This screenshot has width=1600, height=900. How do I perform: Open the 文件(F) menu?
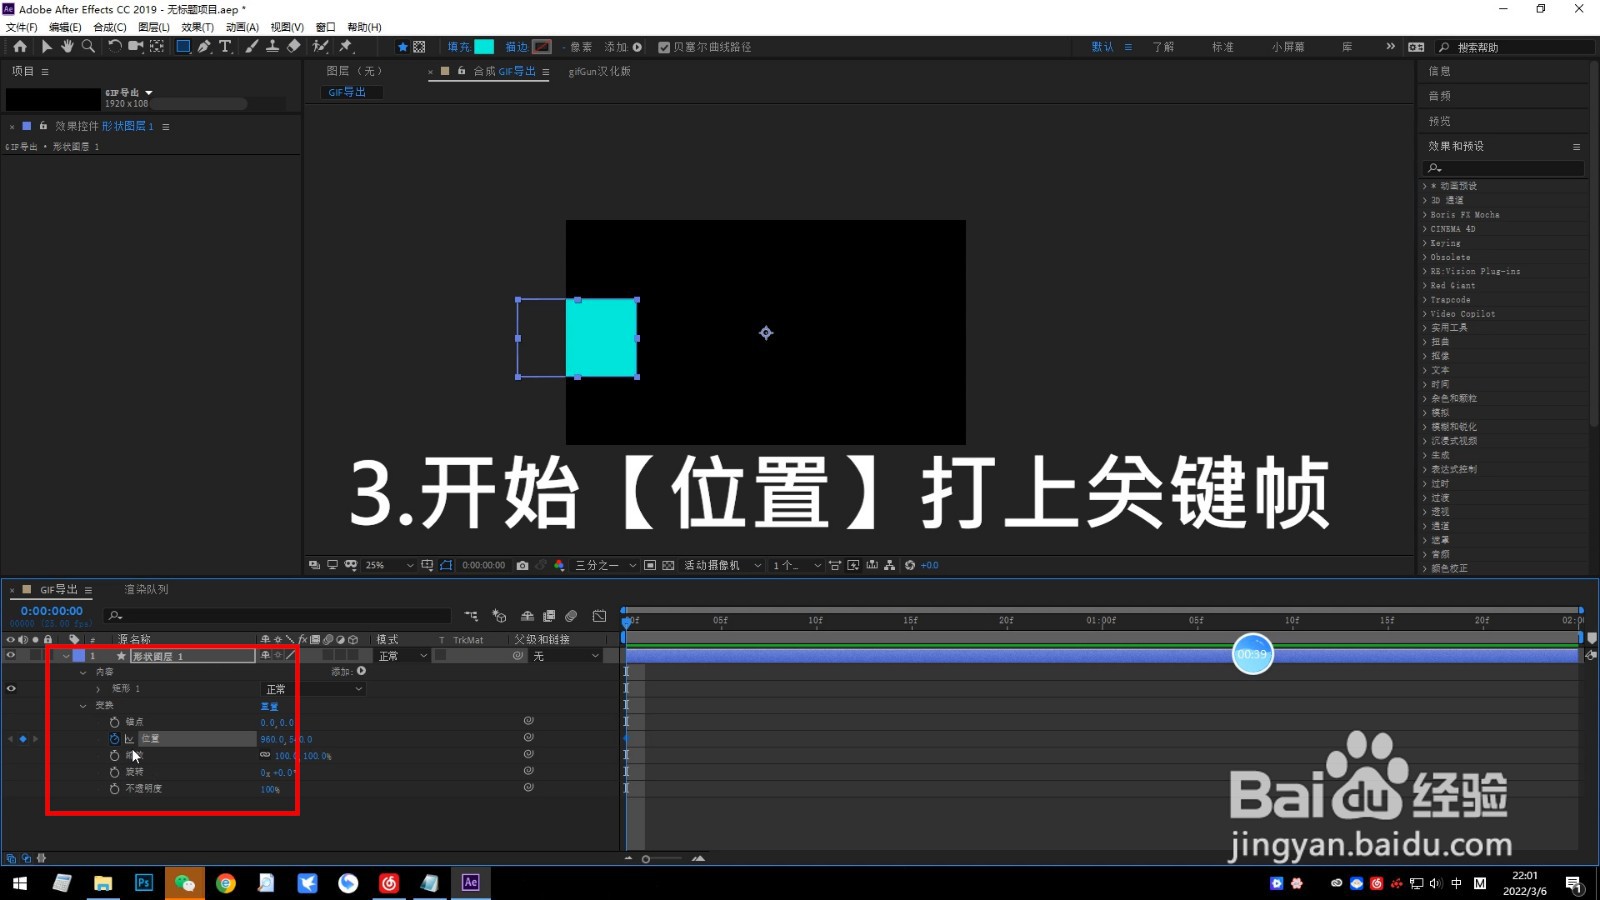coord(22,27)
